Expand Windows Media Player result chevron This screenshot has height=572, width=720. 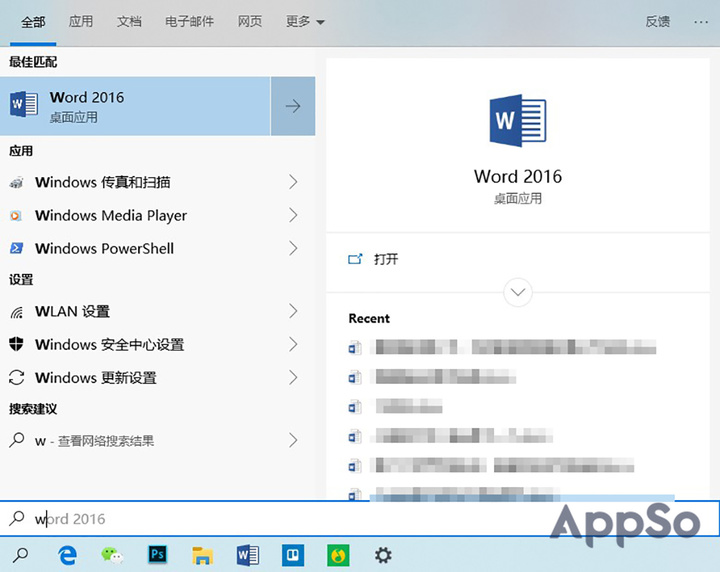(293, 215)
